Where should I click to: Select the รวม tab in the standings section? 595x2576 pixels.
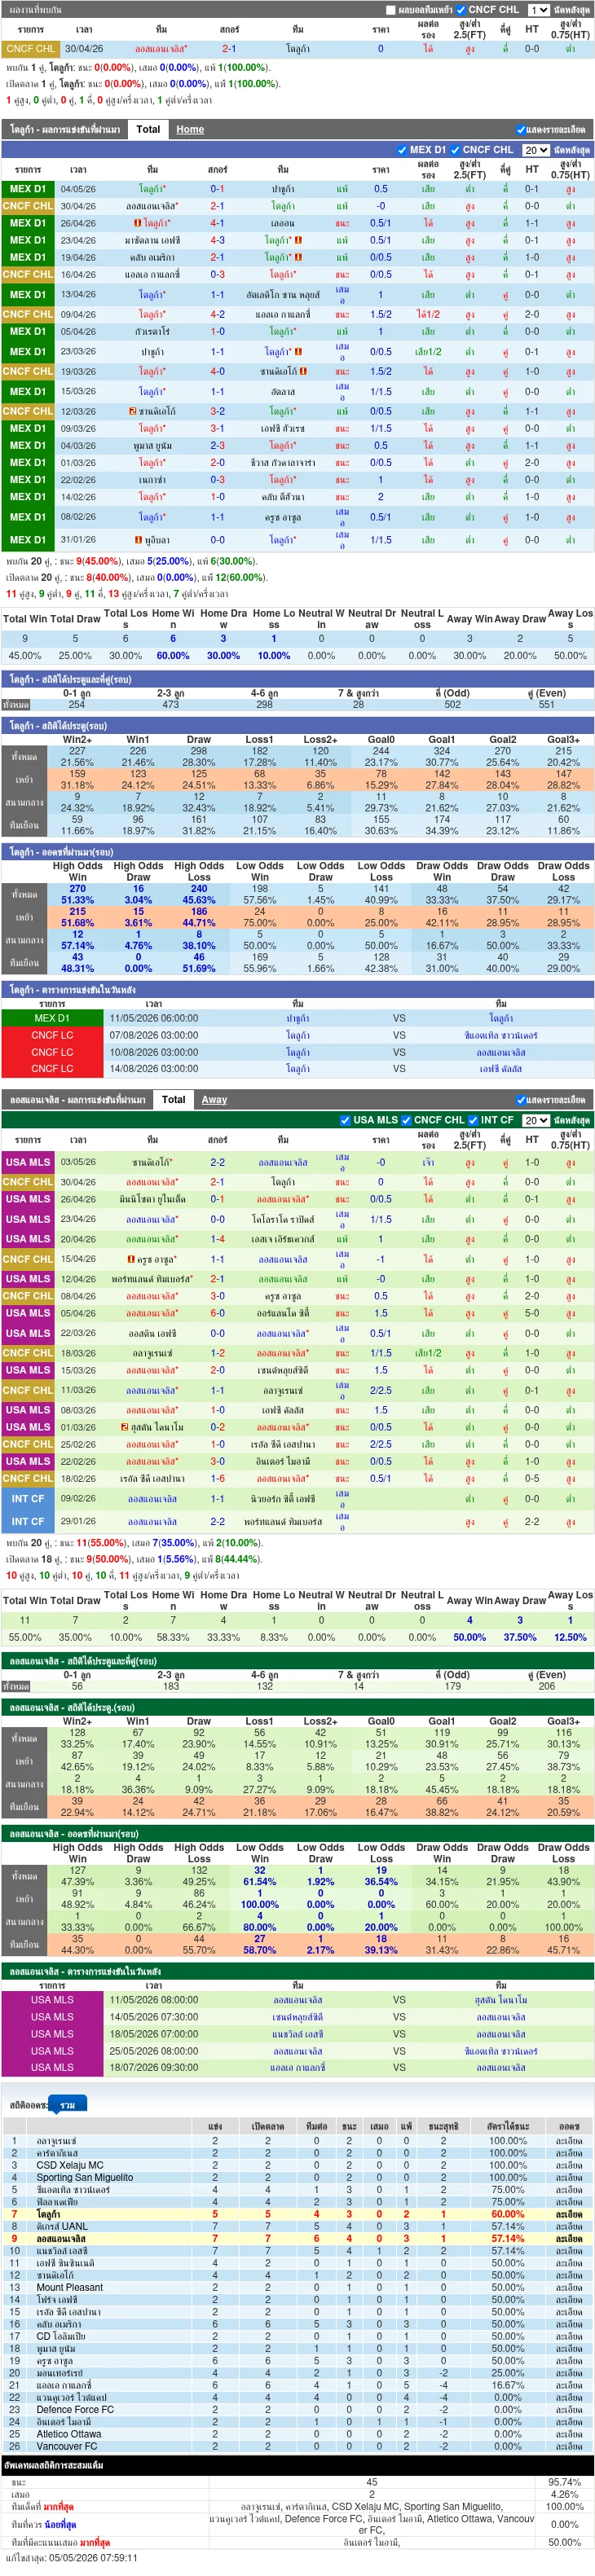point(68,2105)
